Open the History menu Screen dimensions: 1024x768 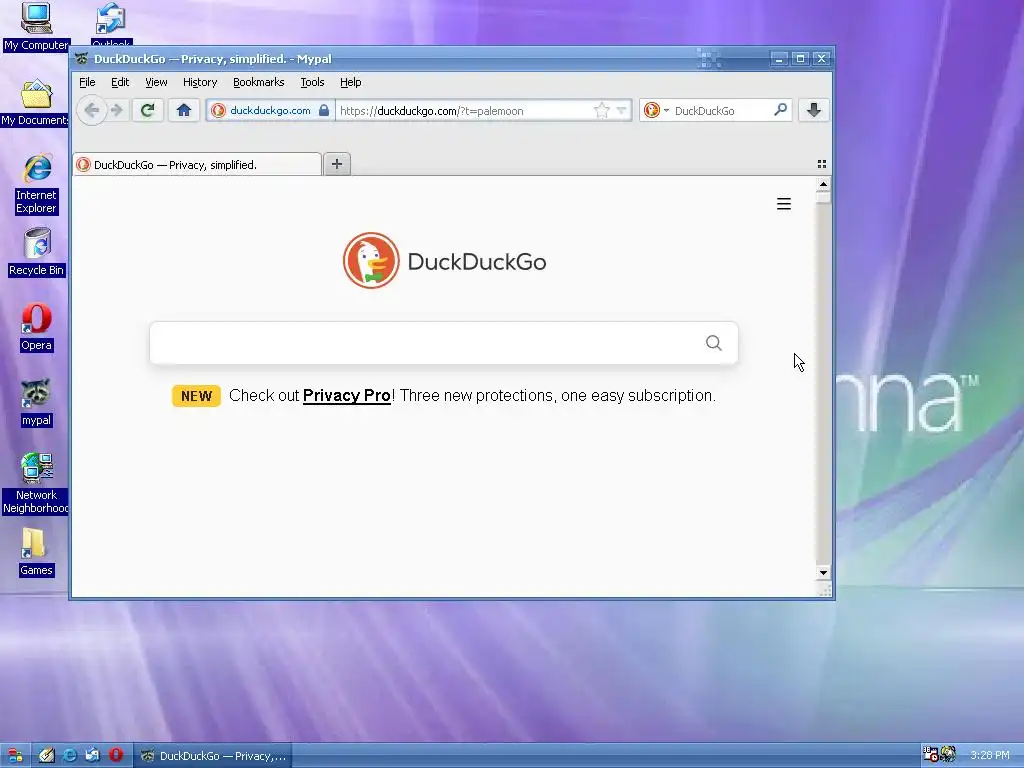coord(200,82)
